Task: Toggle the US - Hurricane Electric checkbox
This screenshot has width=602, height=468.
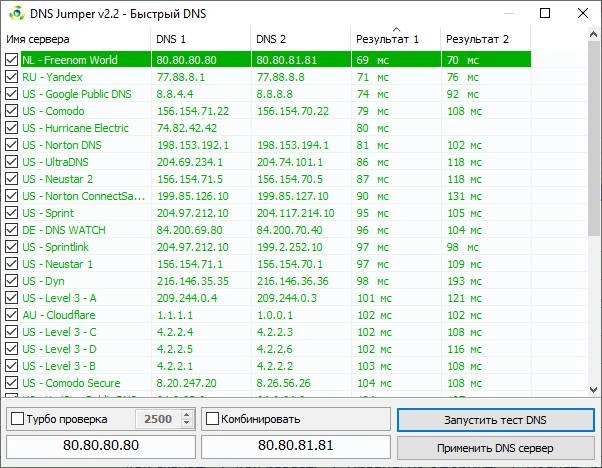Action: [x=12, y=127]
